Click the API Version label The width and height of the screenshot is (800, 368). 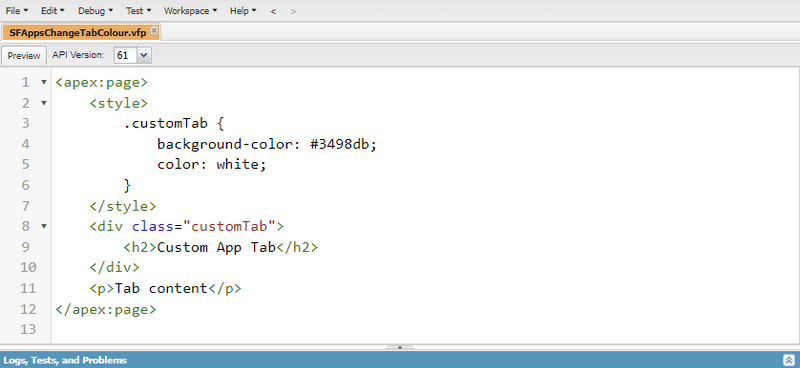[x=78, y=55]
